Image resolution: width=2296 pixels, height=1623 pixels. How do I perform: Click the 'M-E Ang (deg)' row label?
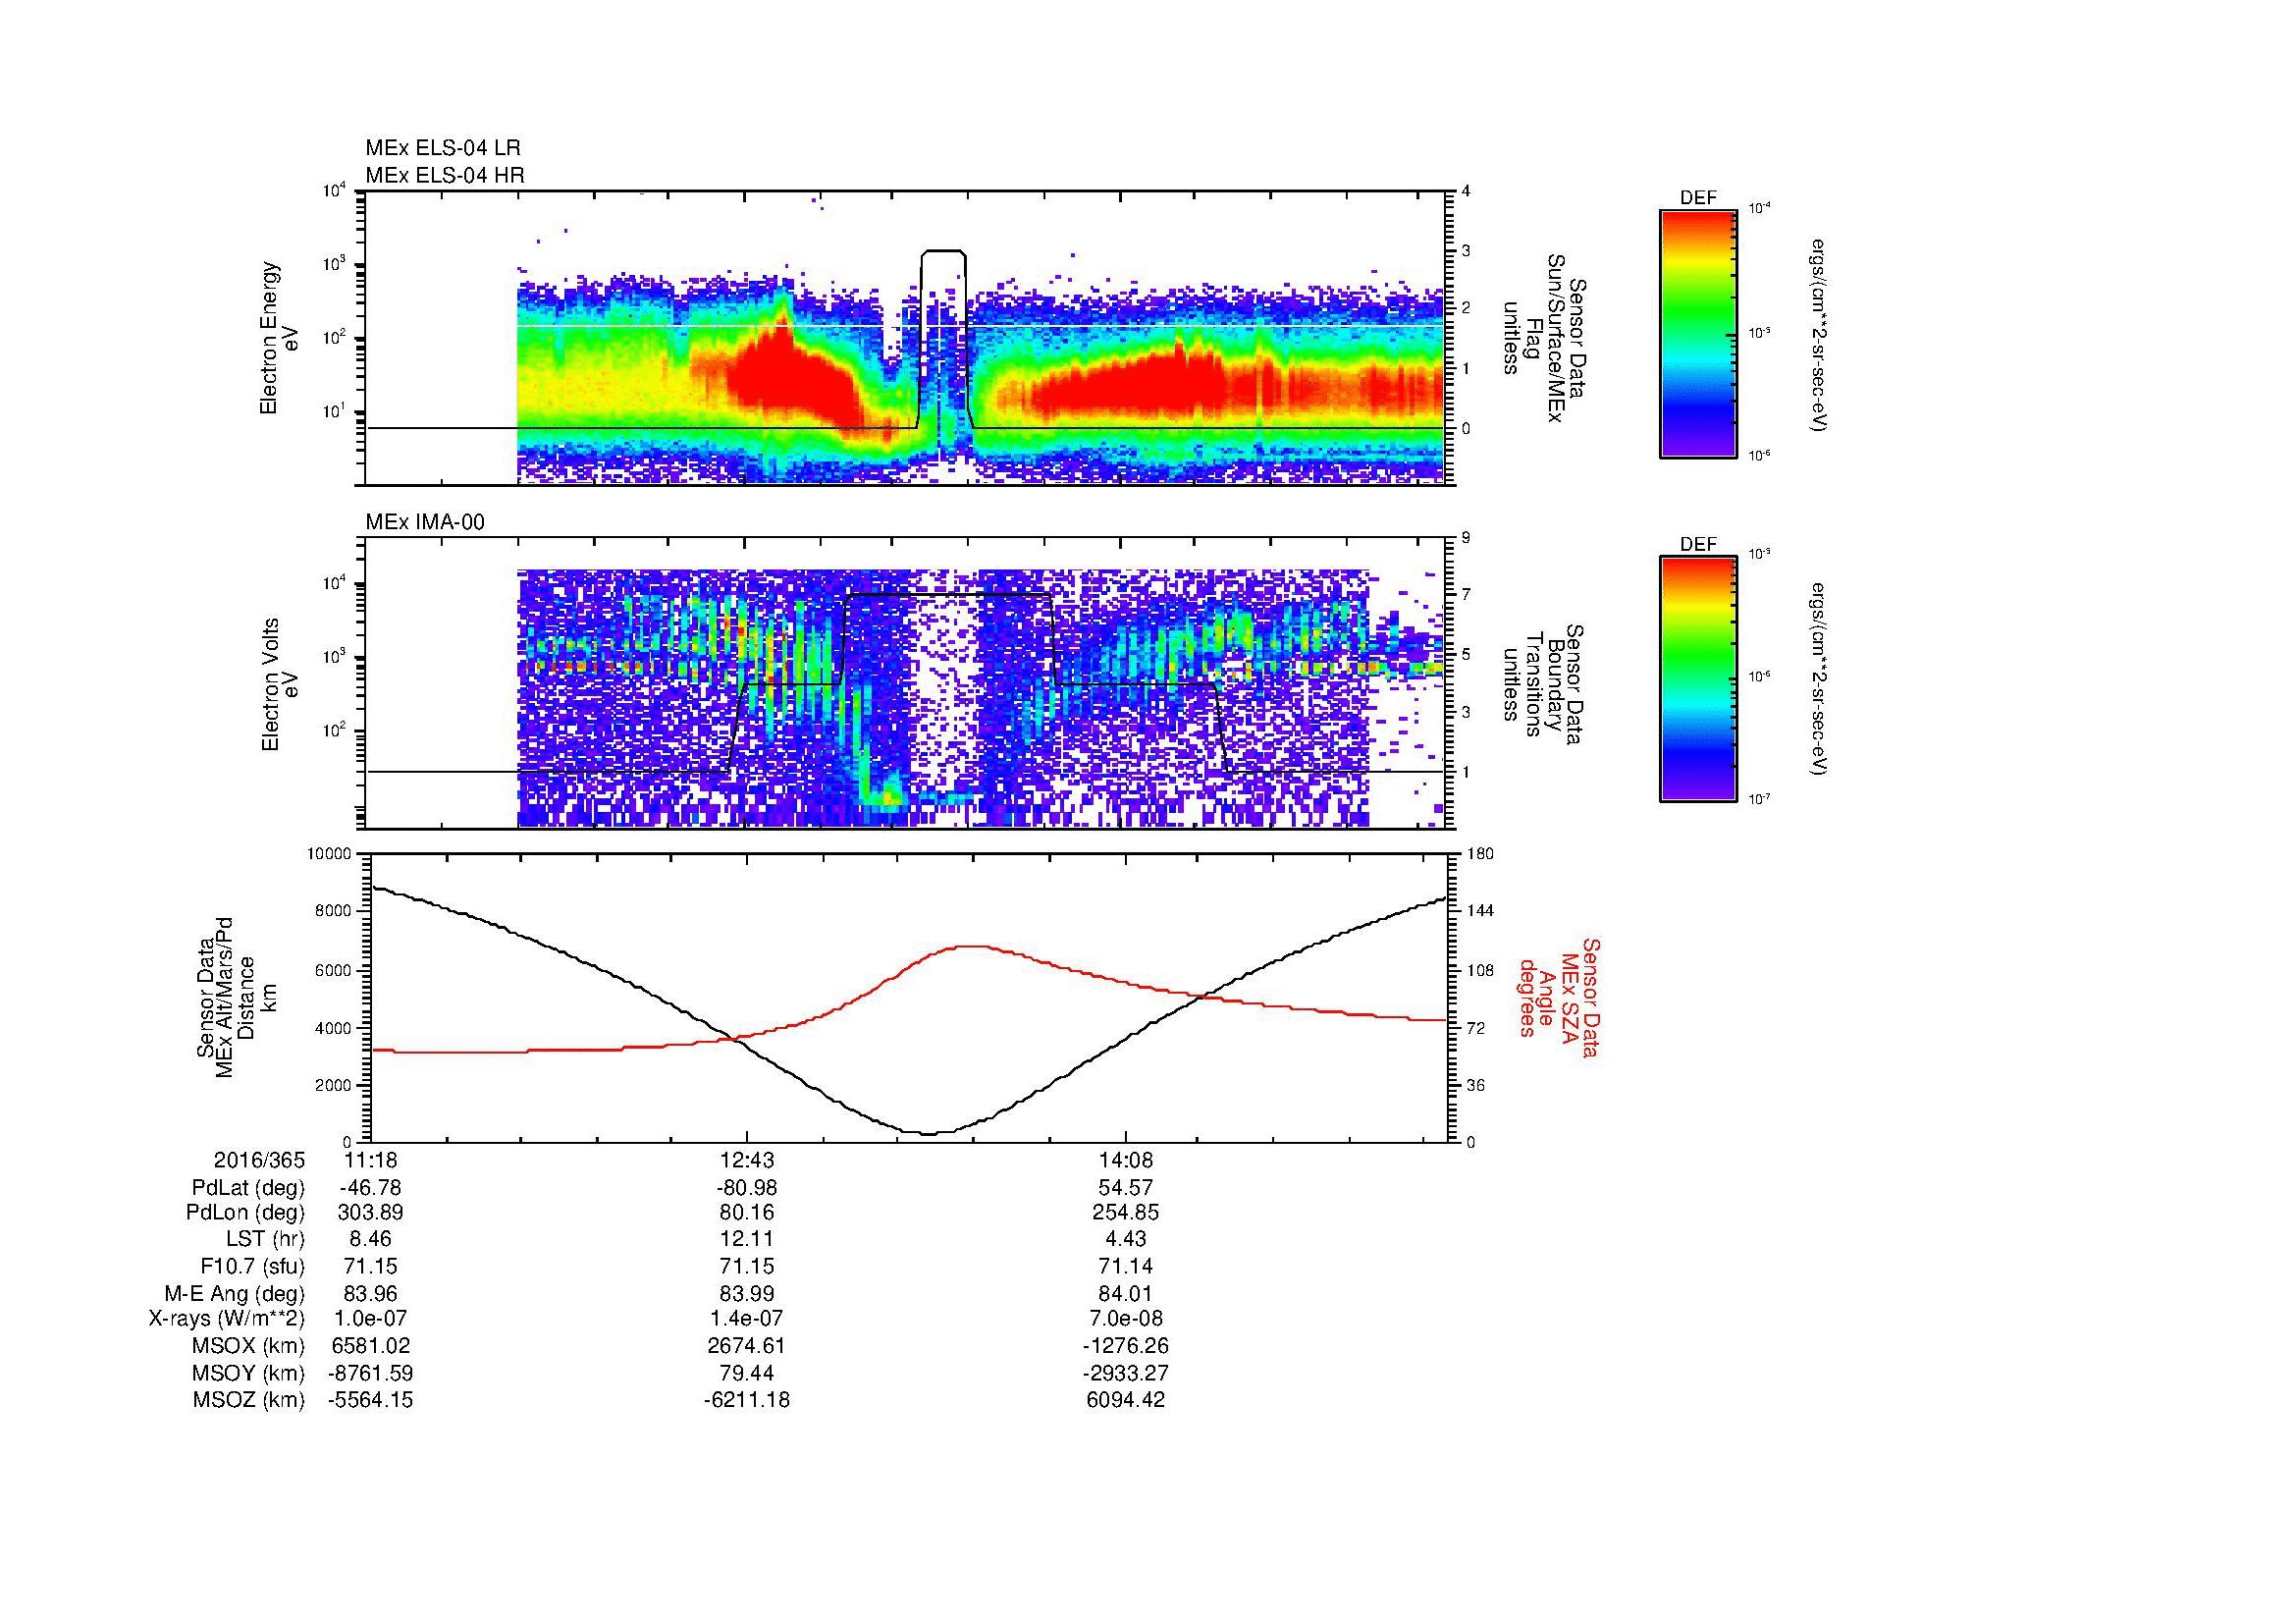click(x=235, y=1293)
